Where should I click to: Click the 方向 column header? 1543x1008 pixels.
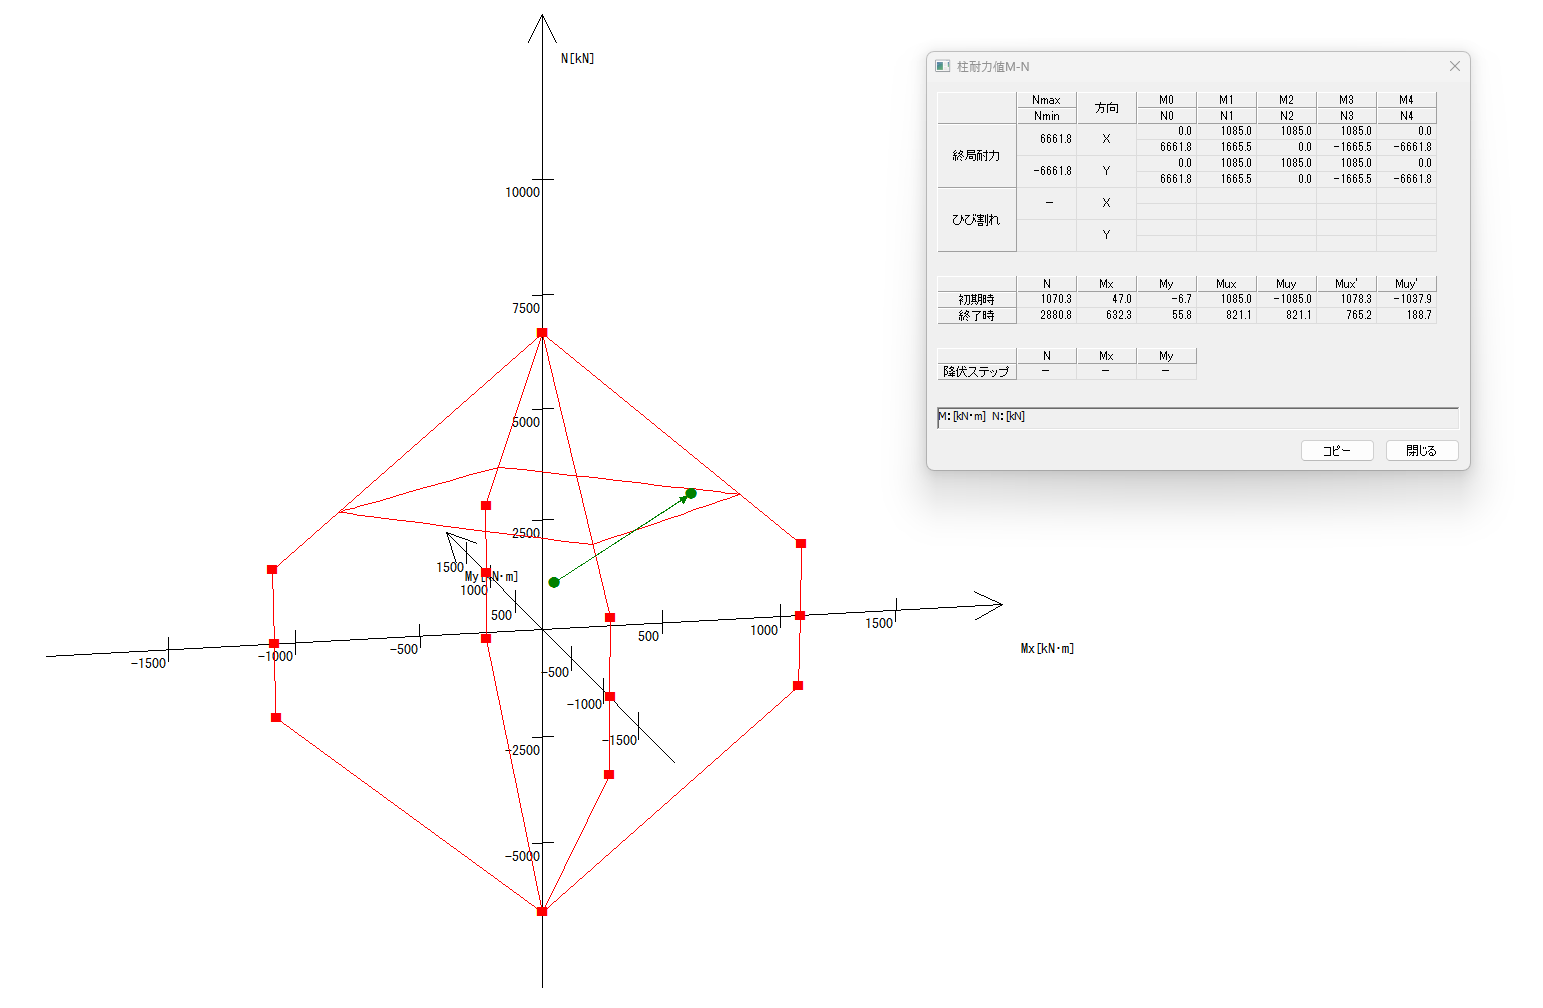(x=1106, y=108)
